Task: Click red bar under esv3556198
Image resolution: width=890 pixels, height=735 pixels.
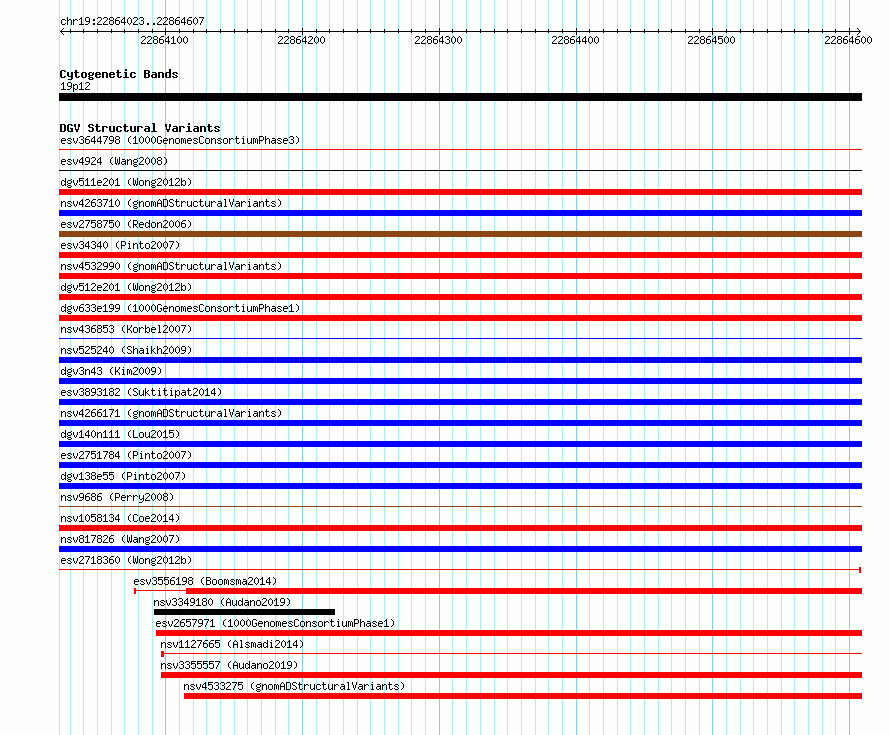Action: point(524,591)
